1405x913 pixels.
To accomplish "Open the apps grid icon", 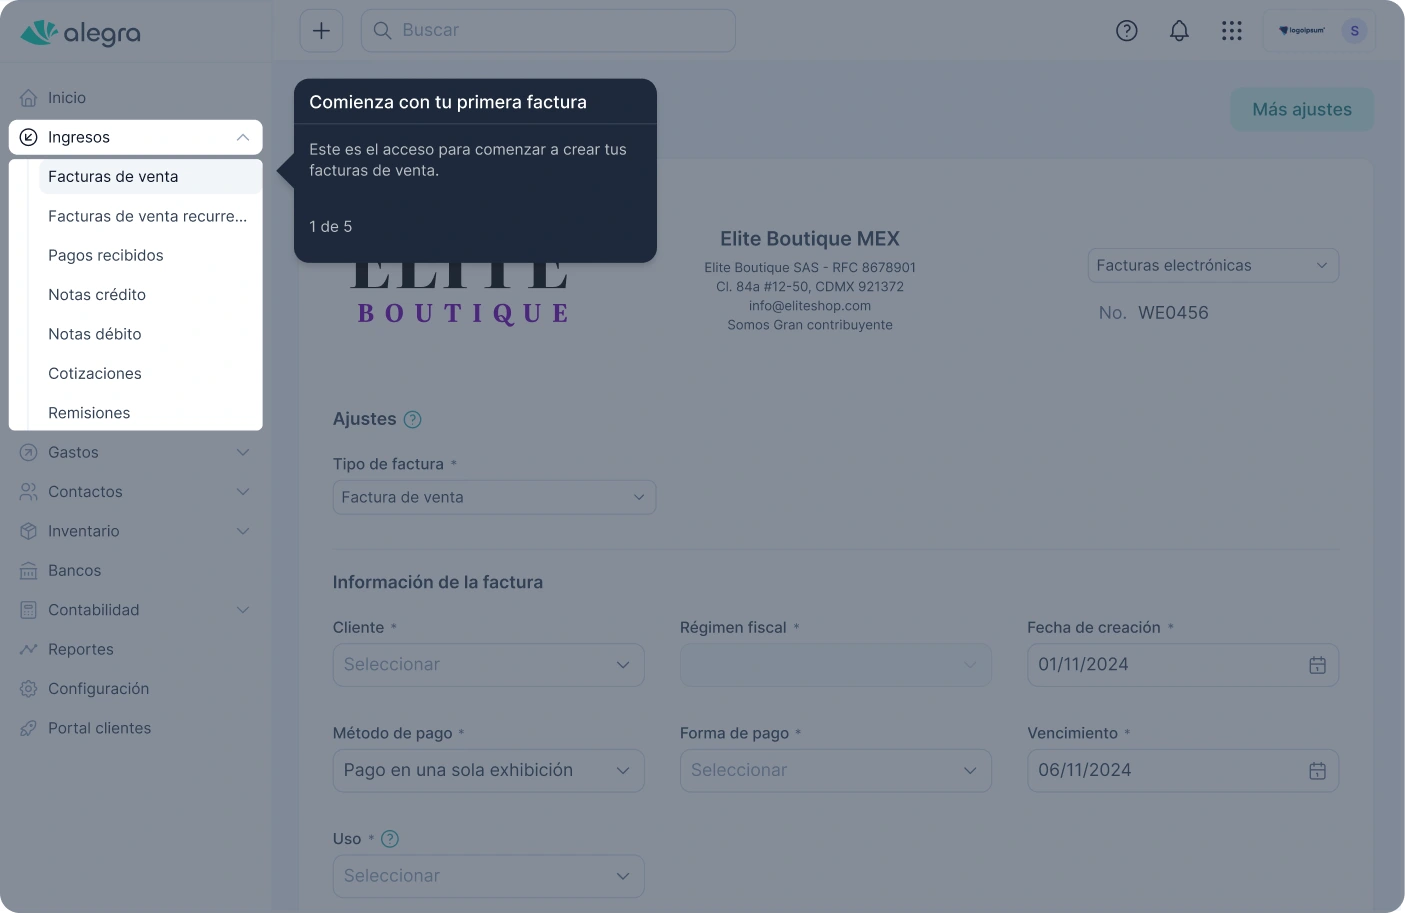I will (1231, 31).
